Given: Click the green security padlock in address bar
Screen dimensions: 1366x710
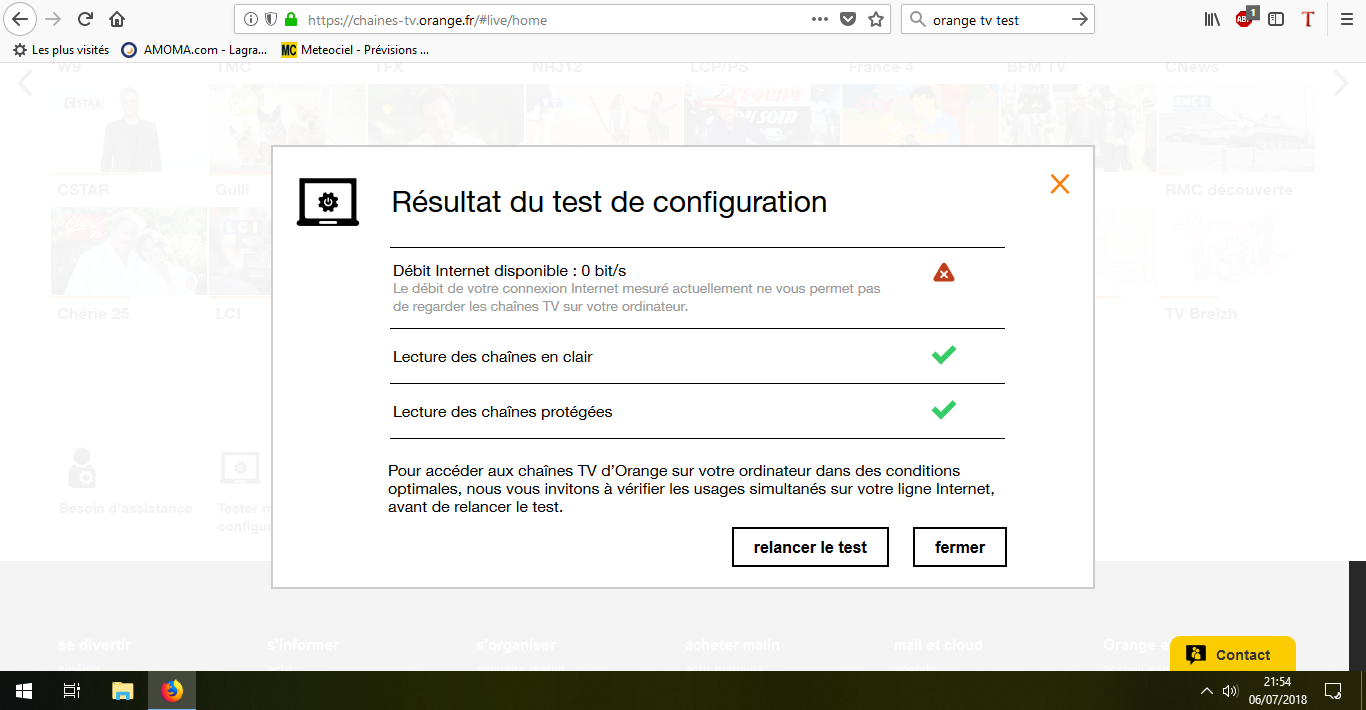Looking at the screenshot, I should 290,18.
